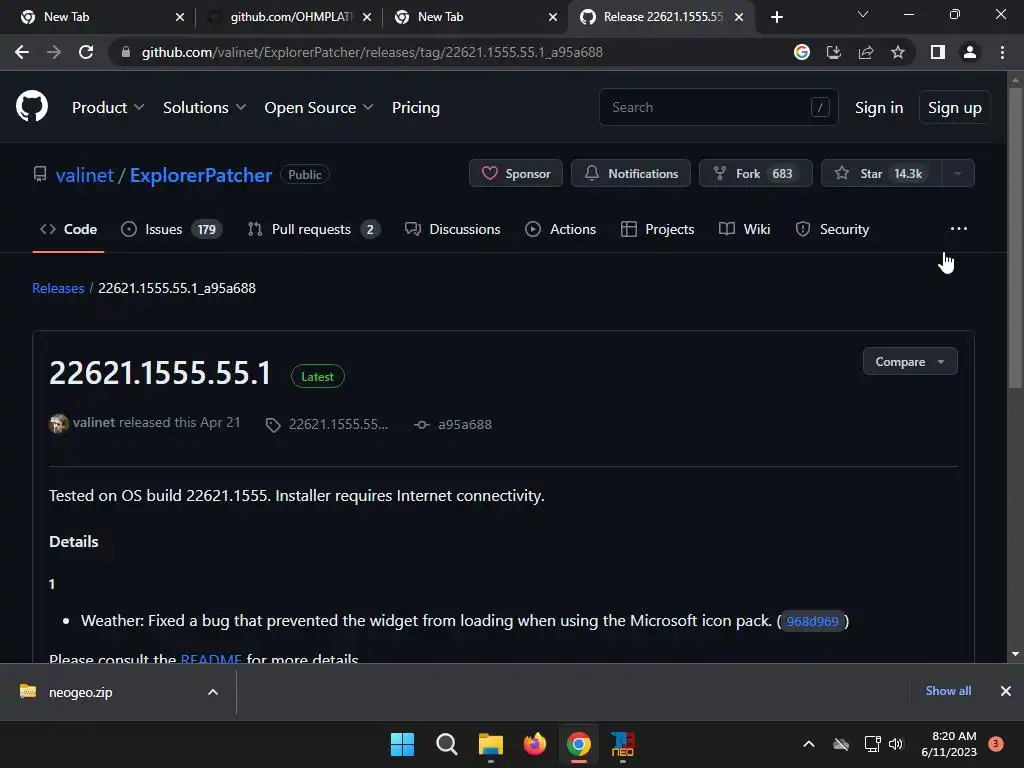1024x768 pixels.
Task: Go to the Discussions tab
Action: (x=453, y=229)
